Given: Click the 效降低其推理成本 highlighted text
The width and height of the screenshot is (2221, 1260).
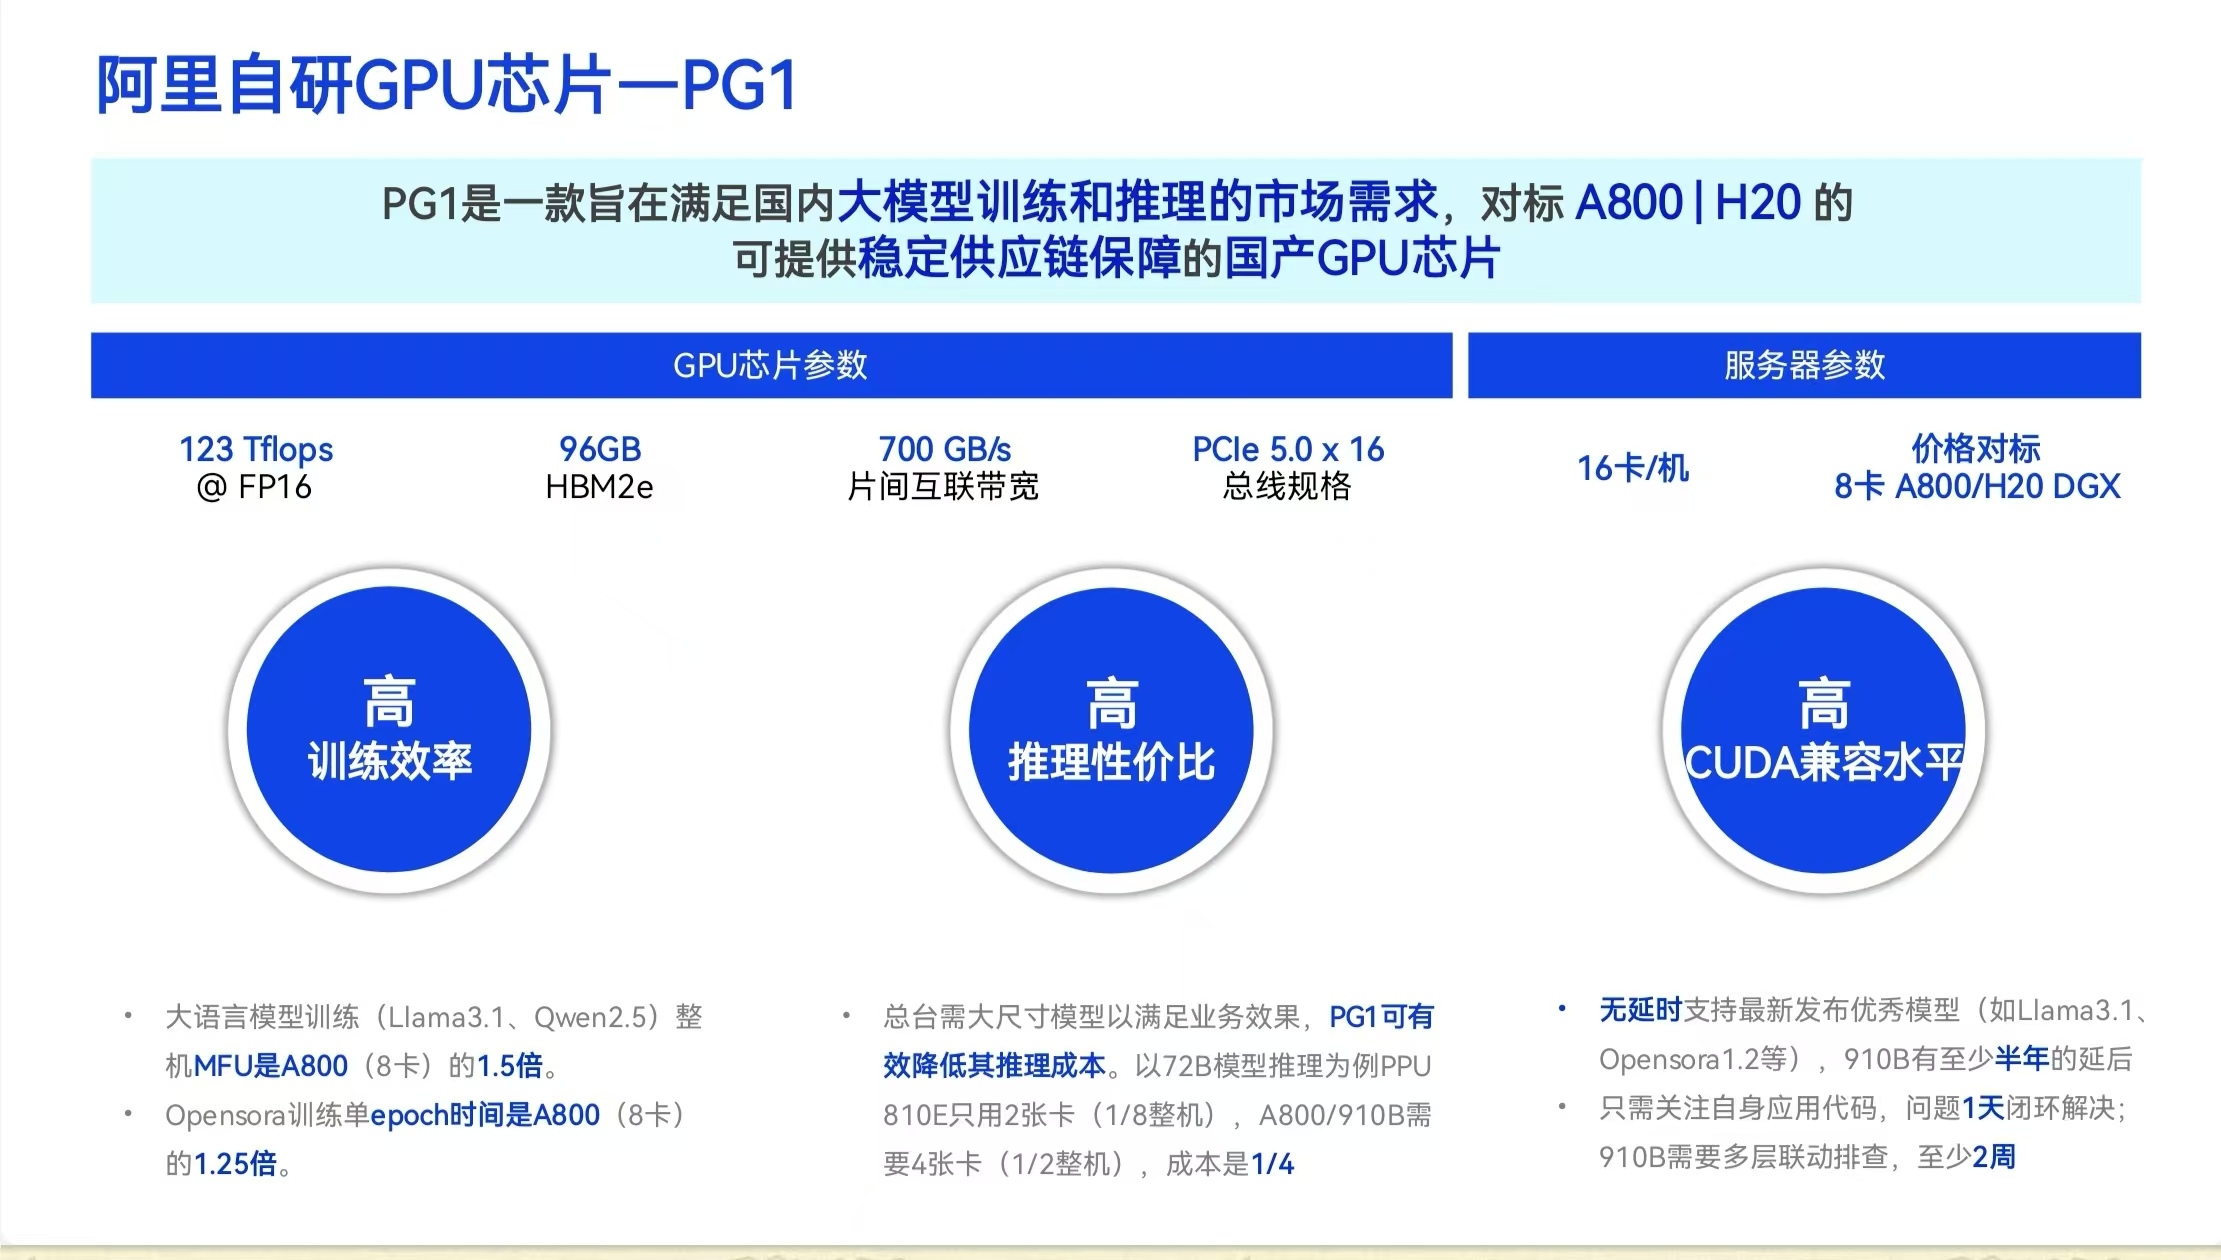Looking at the screenshot, I should tap(995, 1066).
